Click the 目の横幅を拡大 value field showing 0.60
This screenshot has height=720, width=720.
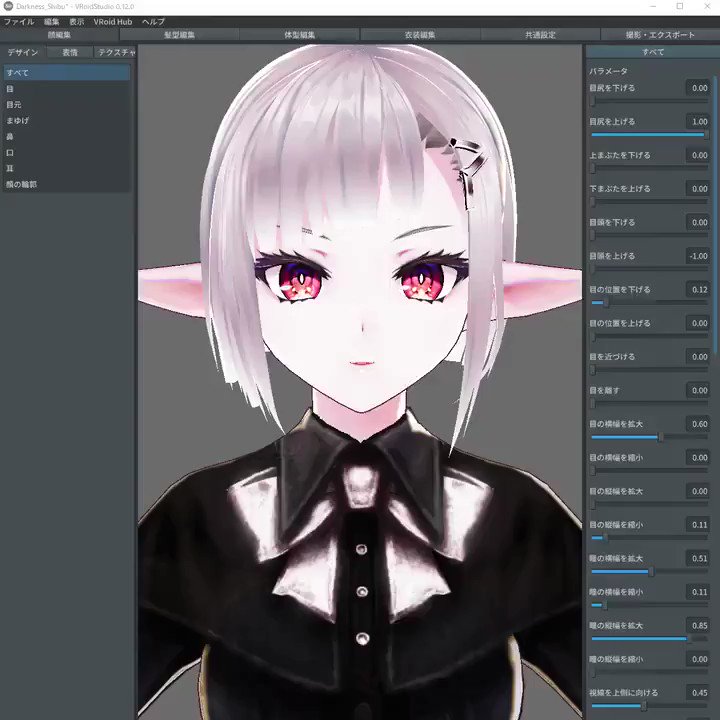698,424
